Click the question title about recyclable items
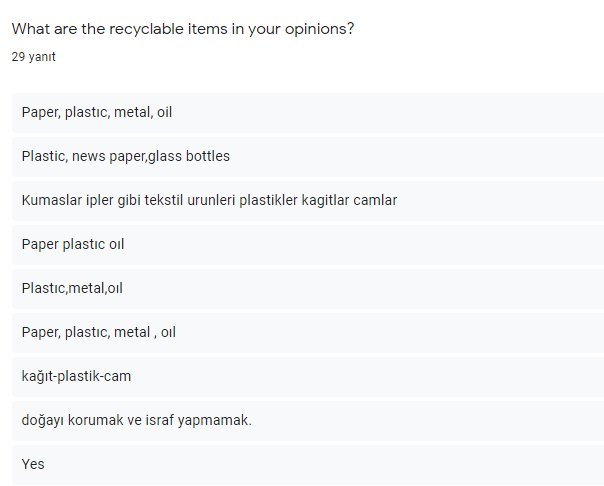This screenshot has width=604, height=486. coord(182,29)
